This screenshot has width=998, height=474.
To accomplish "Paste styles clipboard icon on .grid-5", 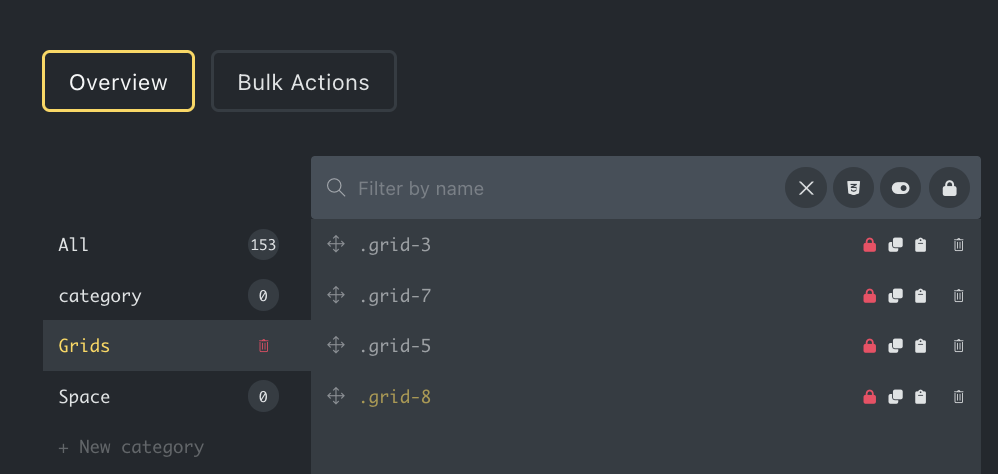I will tap(920, 346).
